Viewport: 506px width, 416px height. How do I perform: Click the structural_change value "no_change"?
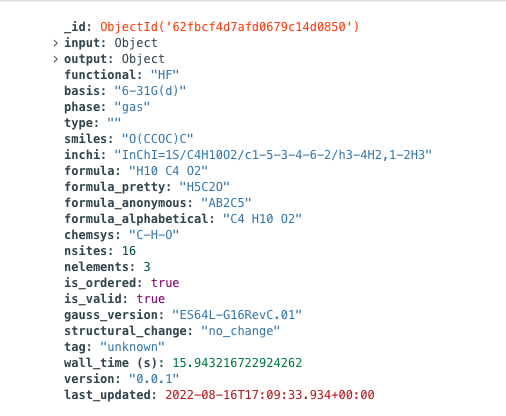point(240,331)
